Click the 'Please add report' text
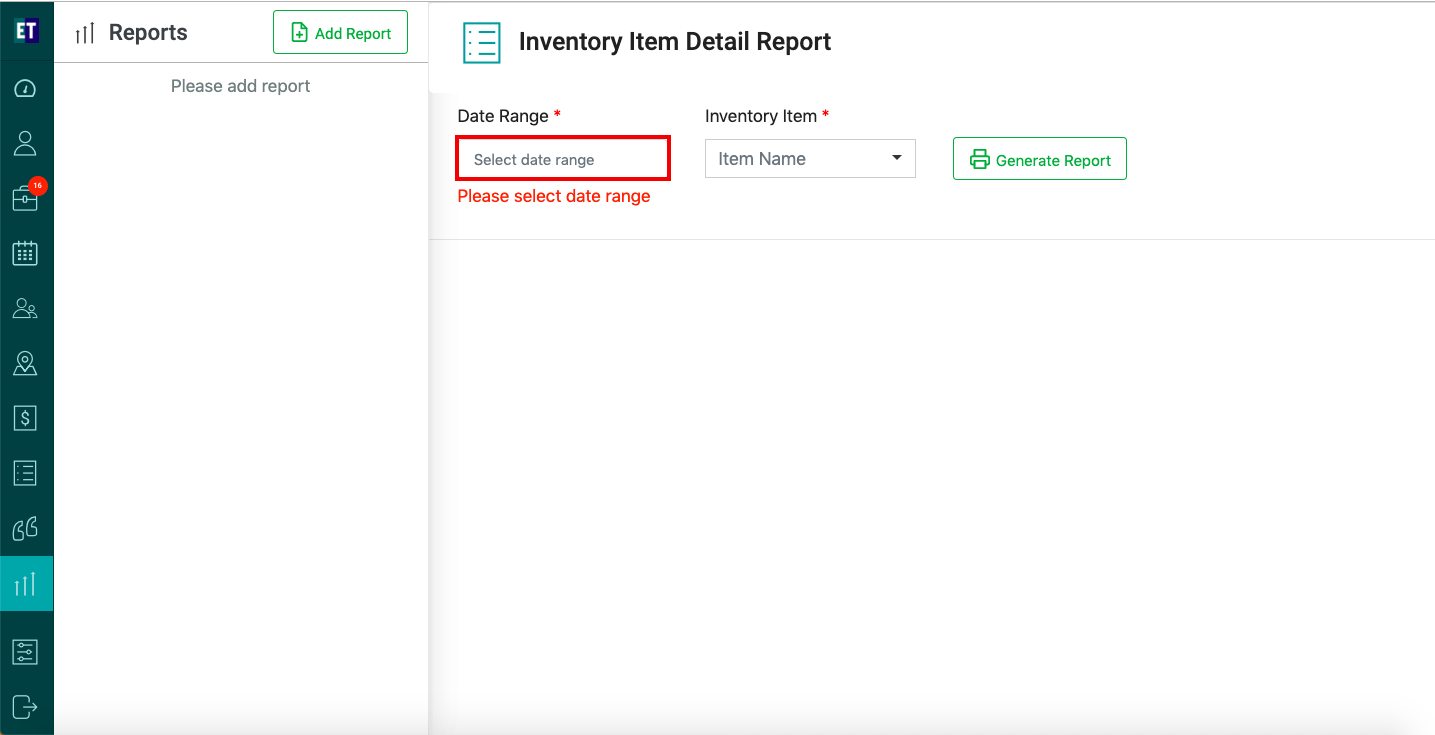 coord(240,86)
